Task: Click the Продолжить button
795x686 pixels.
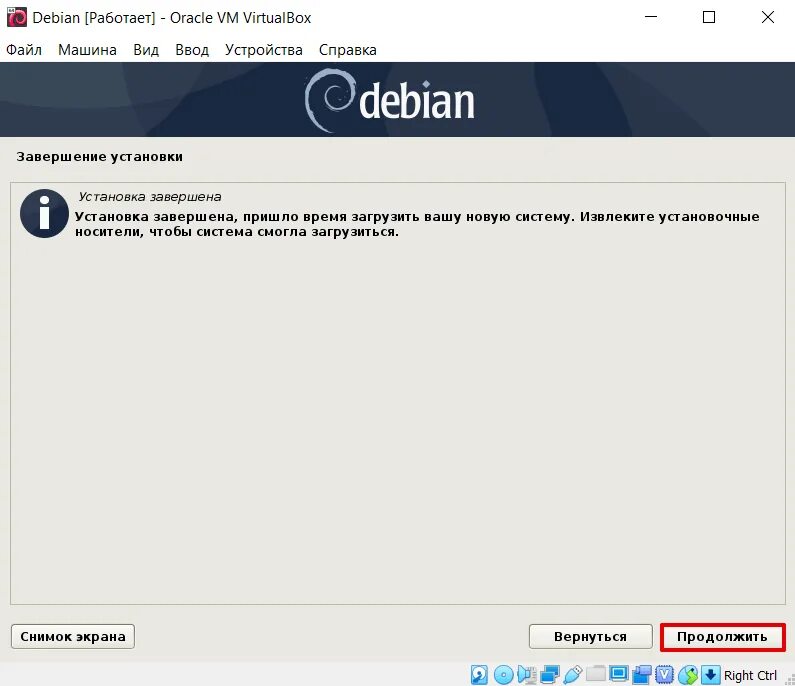Action: pyautogui.click(x=722, y=637)
